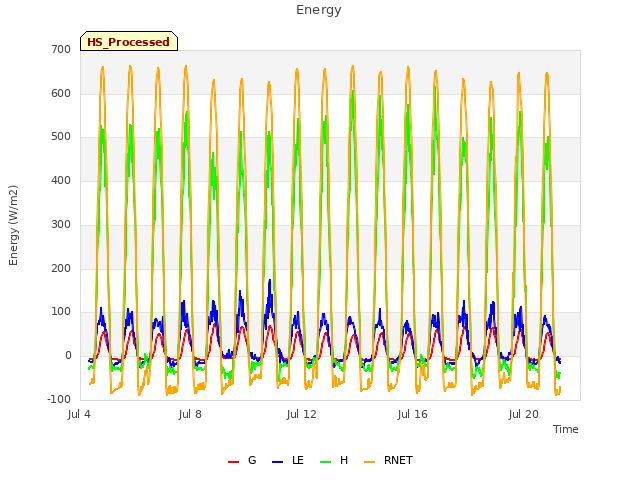Click the Jul 20 x-axis tick label
Viewport: 640px width, 480px height.
coord(523,414)
